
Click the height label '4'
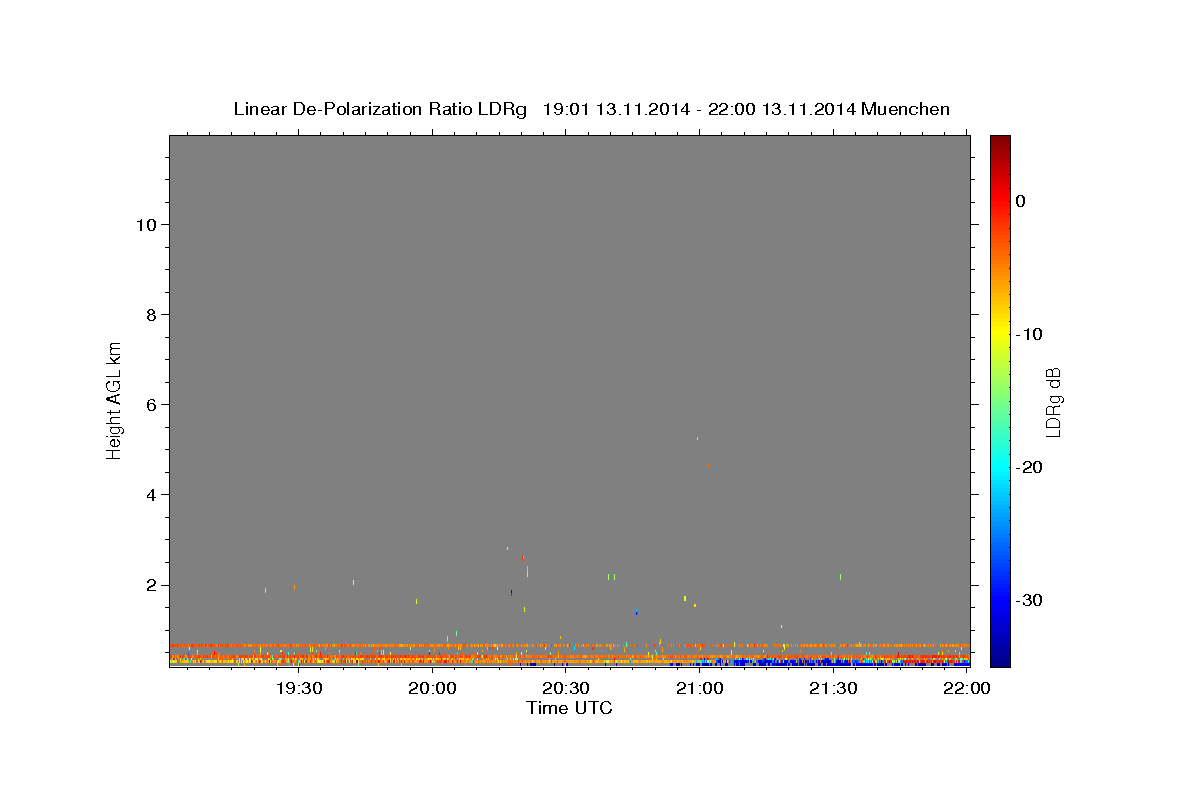click(150, 495)
